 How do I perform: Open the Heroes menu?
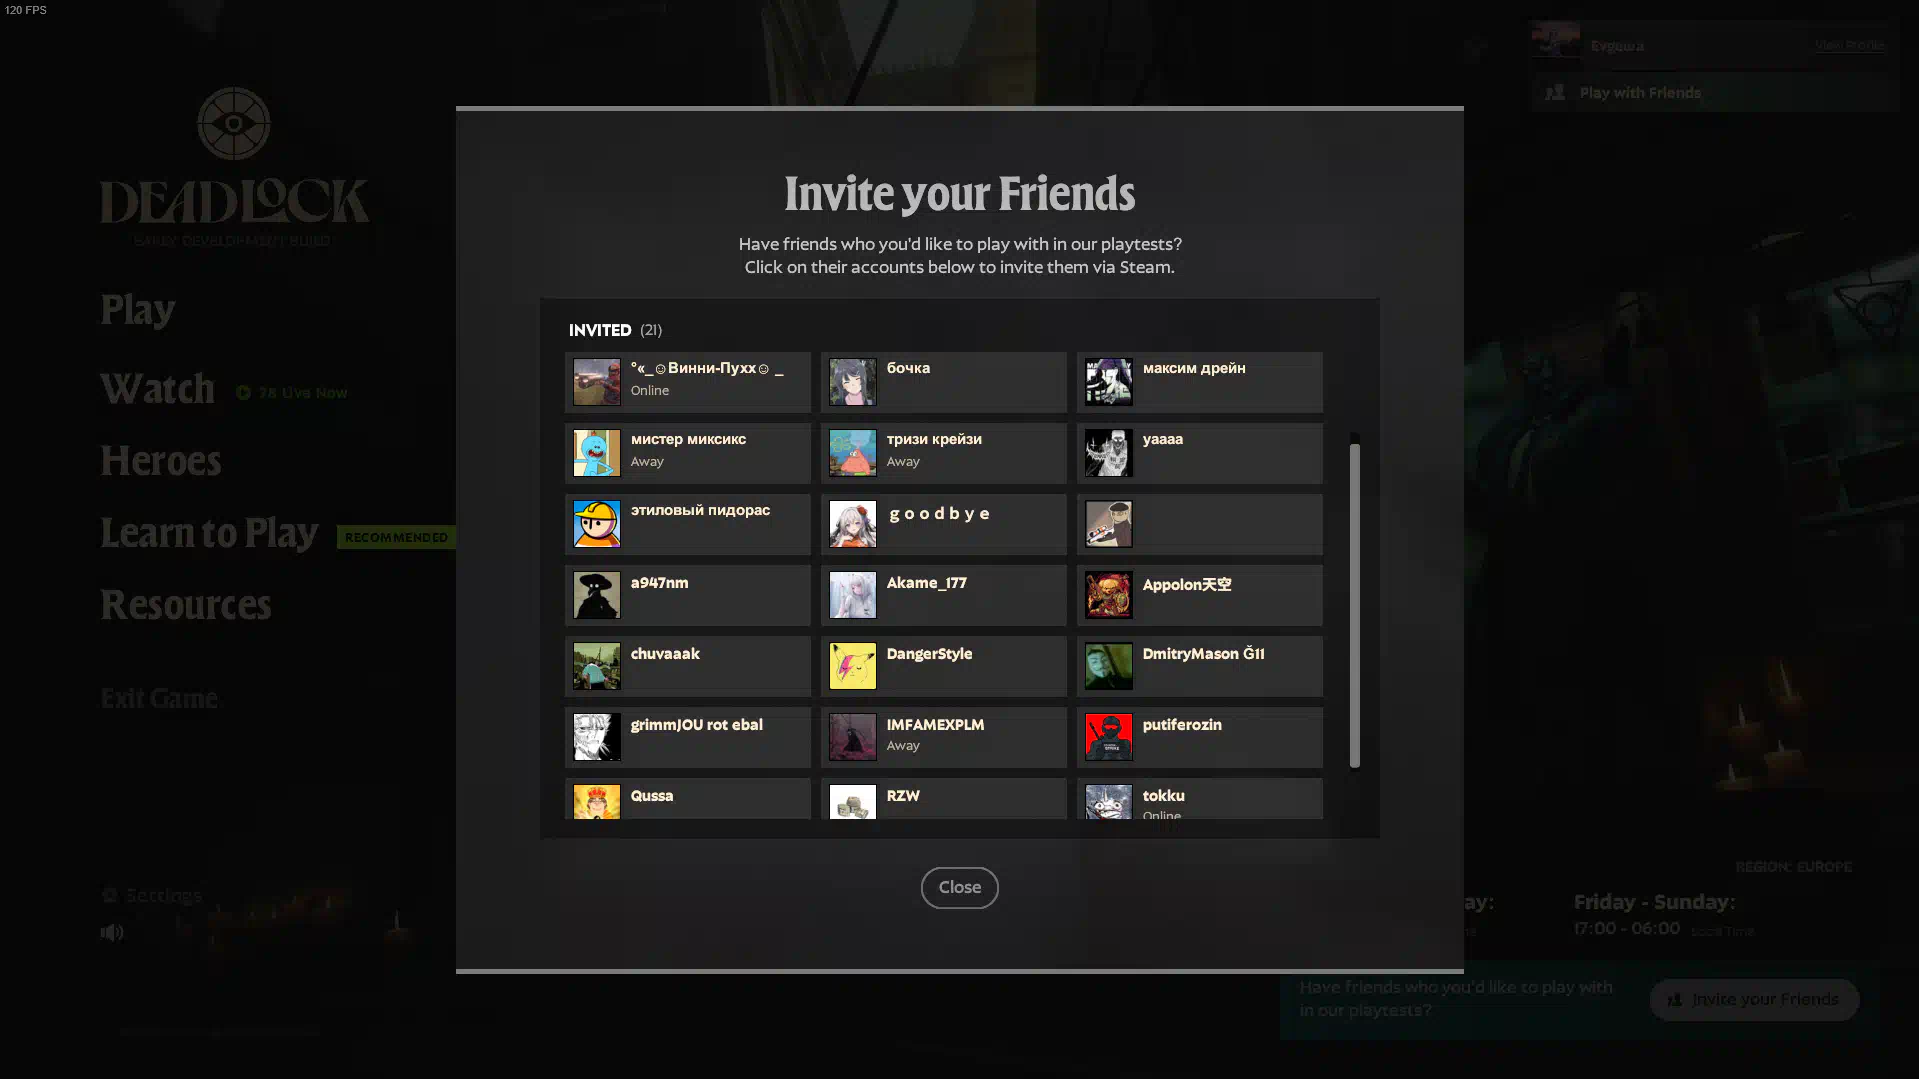(160, 461)
